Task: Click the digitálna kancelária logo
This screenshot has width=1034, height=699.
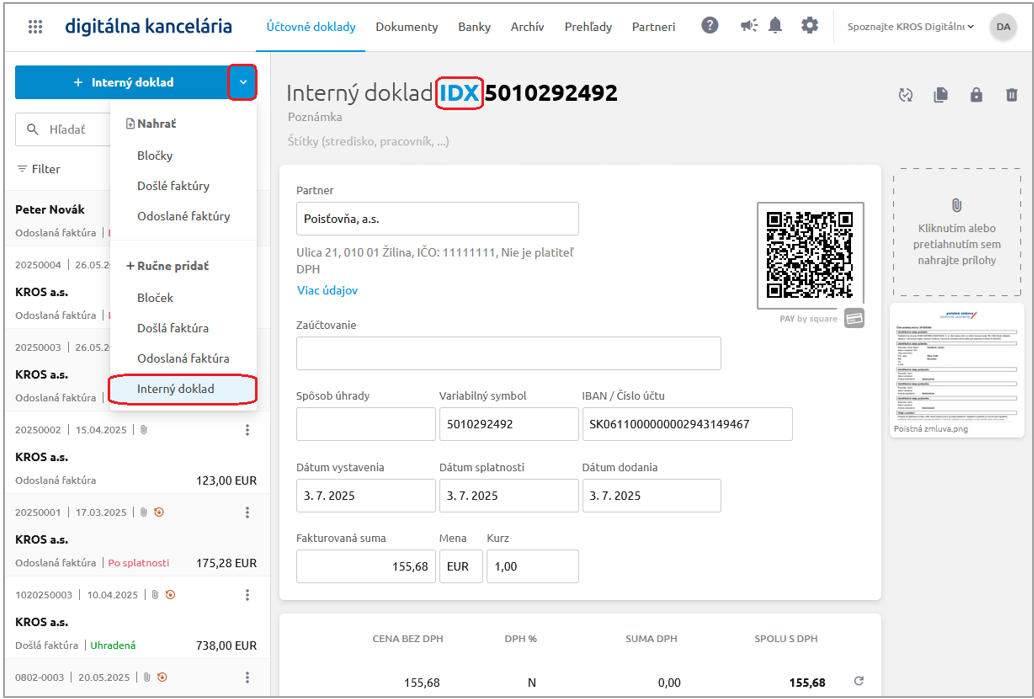Action: [148, 26]
